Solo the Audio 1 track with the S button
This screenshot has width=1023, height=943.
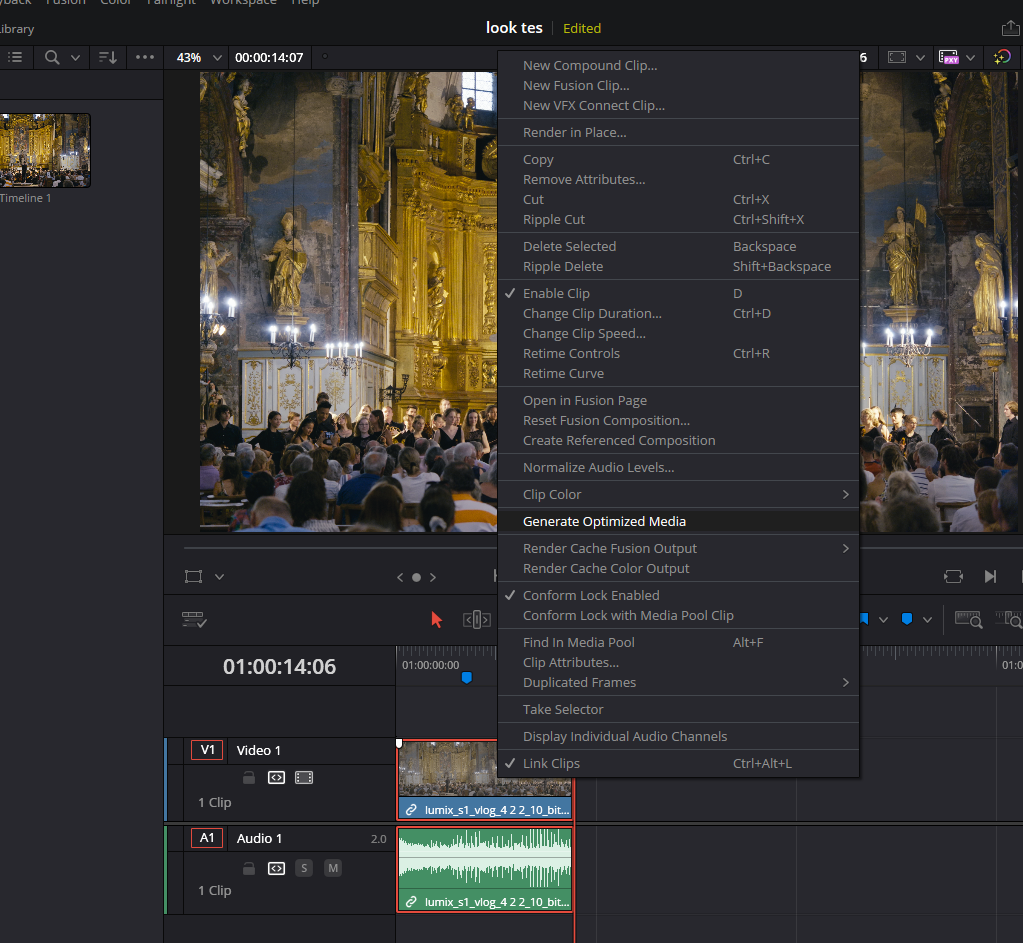pyautogui.click(x=304, y=868)
